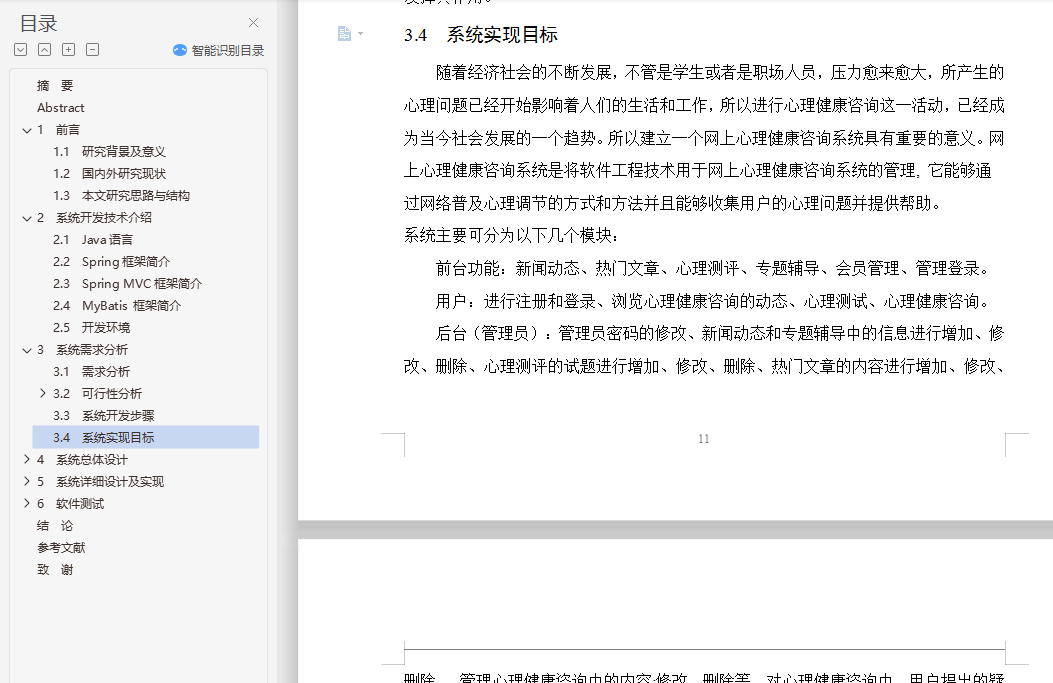Click the cloud icon beside 智能识别目录
Screen dimensions: 1053x683
(179, 50)
